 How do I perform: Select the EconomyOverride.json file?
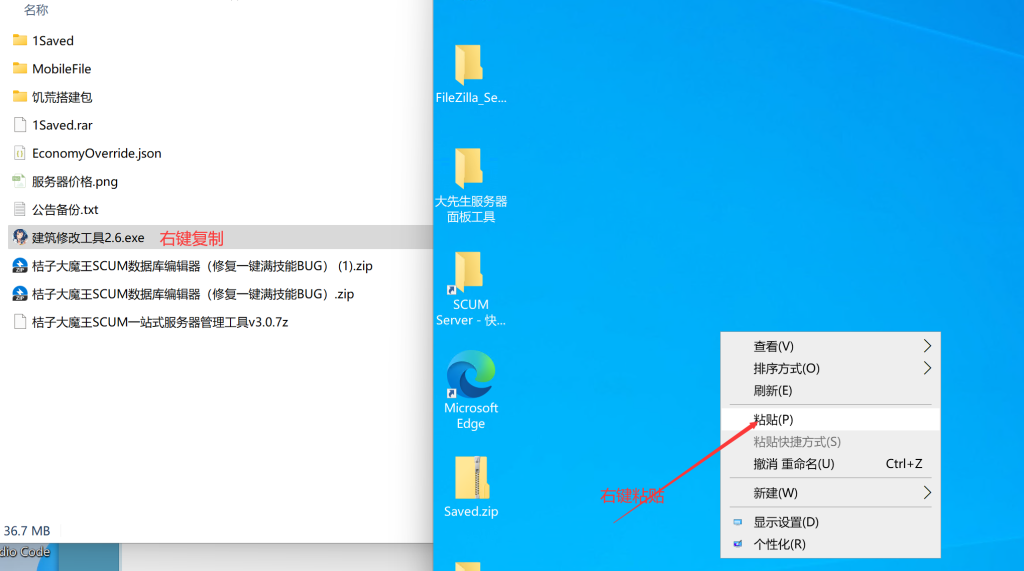click(96, 153)
